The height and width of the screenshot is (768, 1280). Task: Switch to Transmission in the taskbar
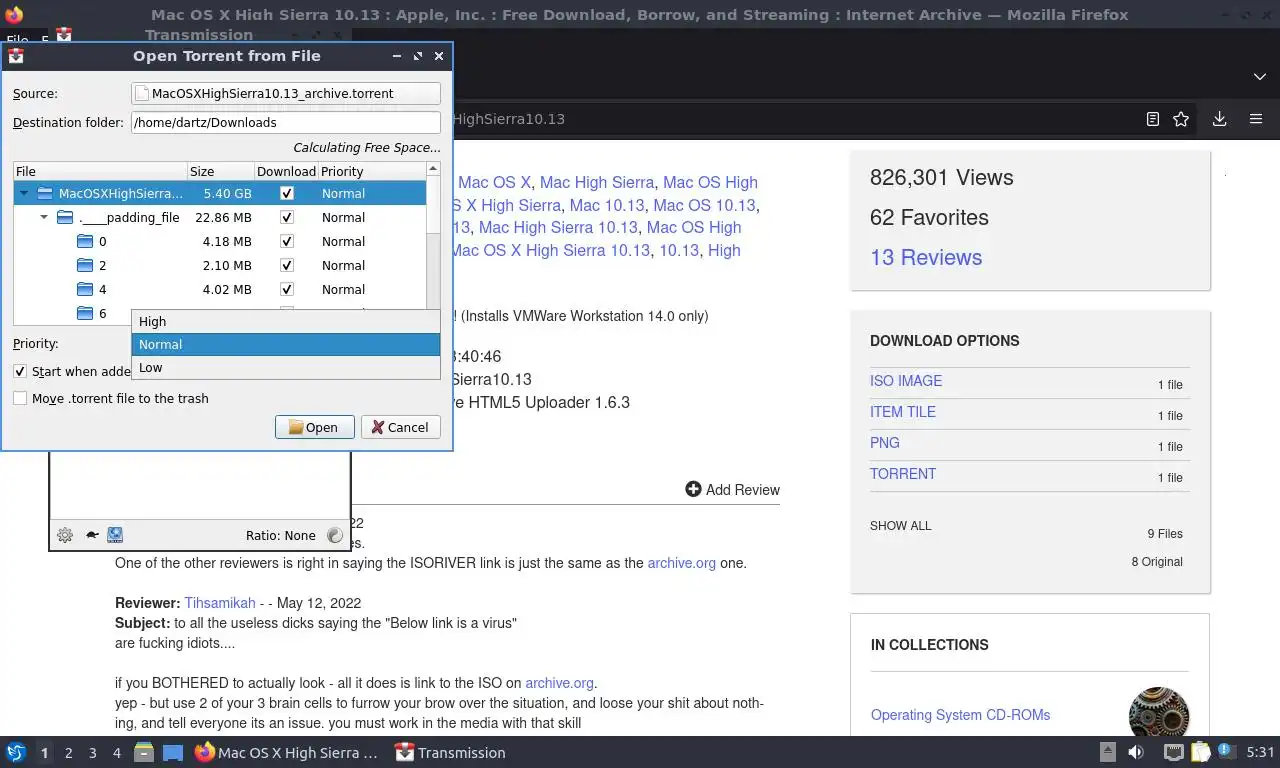(450, 753)
